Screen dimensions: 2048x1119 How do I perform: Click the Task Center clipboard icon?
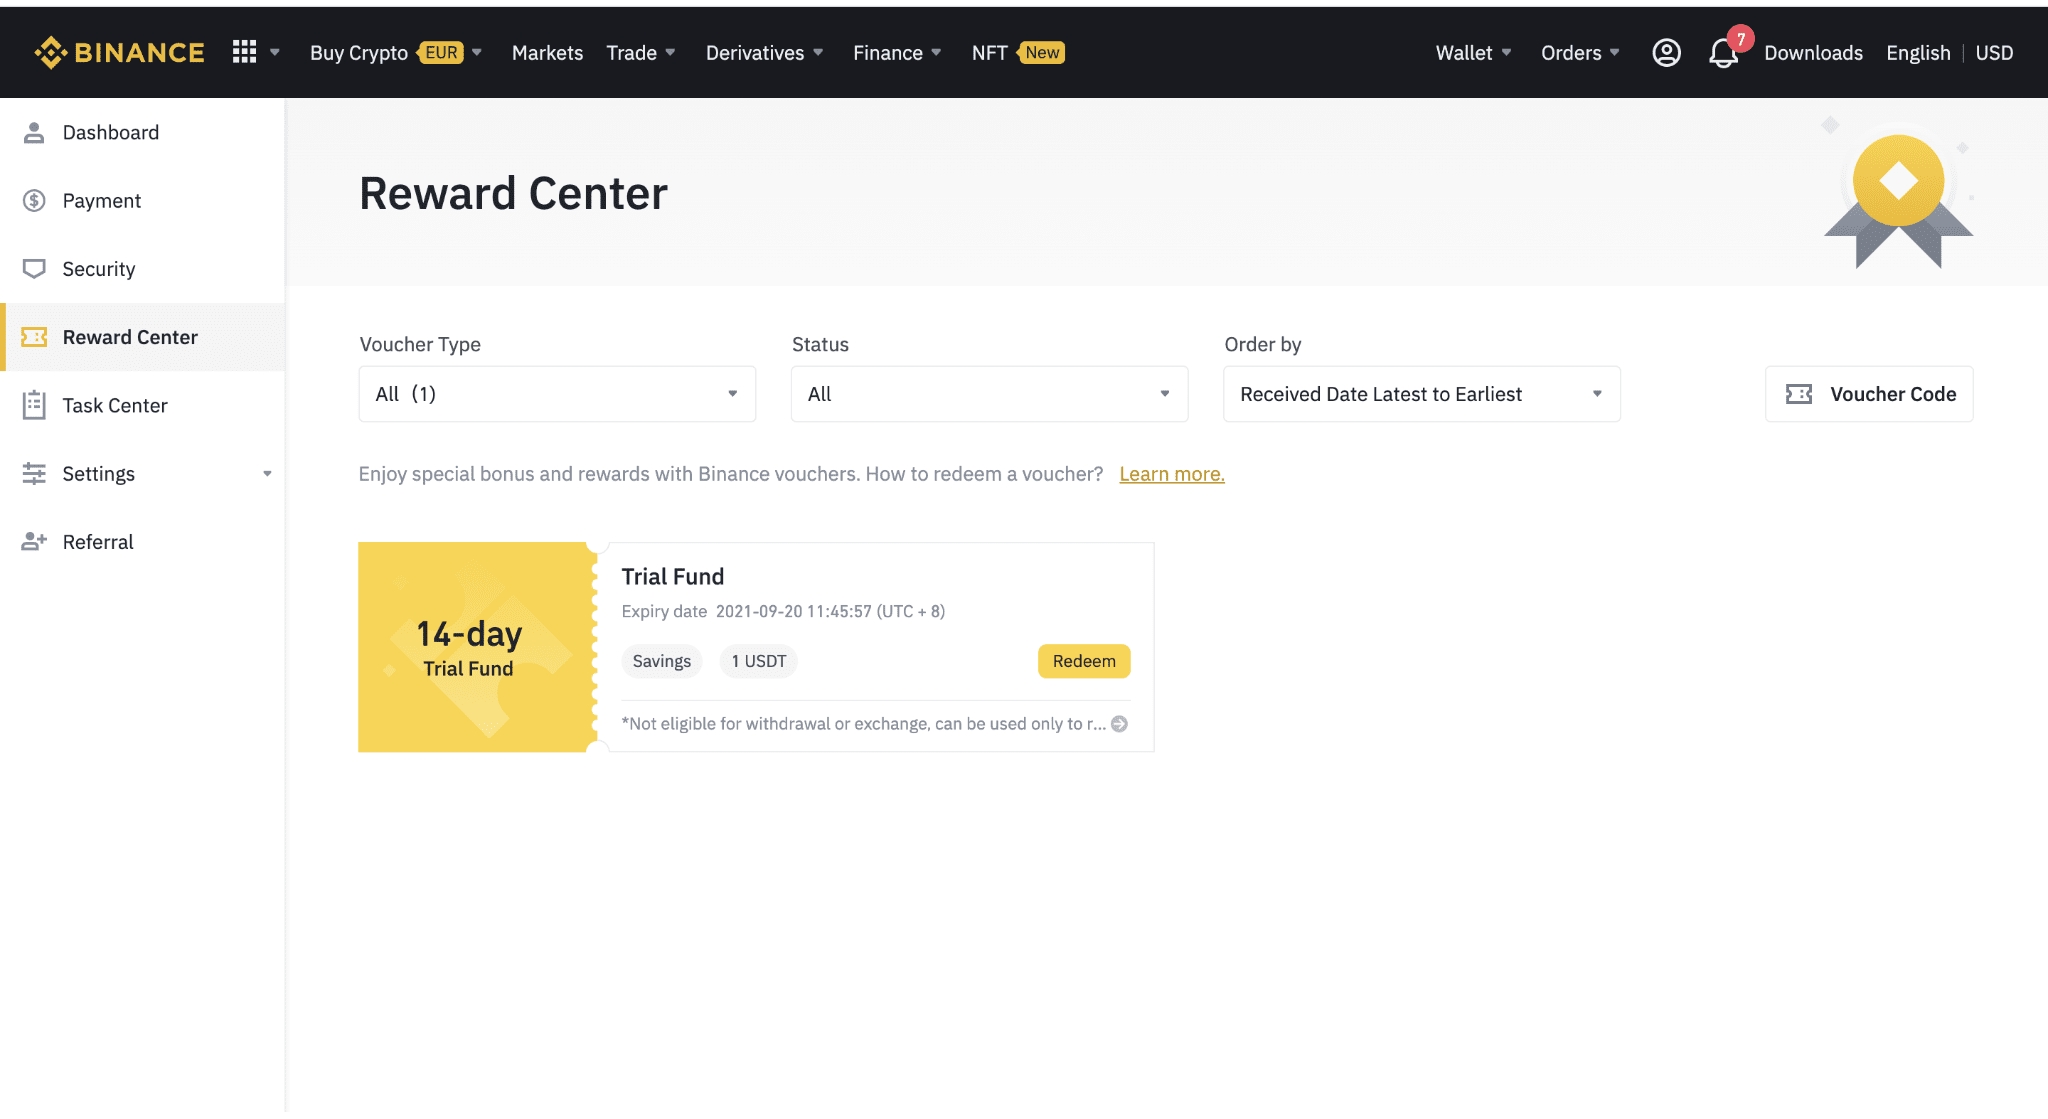click(x=34, y=405)
